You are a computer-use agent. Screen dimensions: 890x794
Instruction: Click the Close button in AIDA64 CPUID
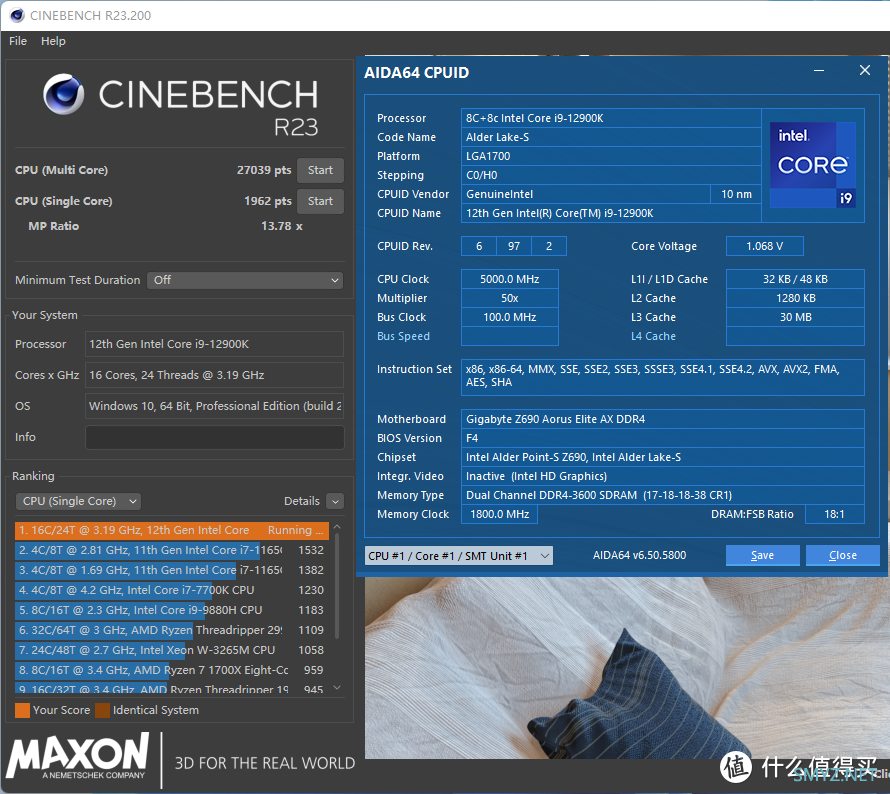click(842, 555)
